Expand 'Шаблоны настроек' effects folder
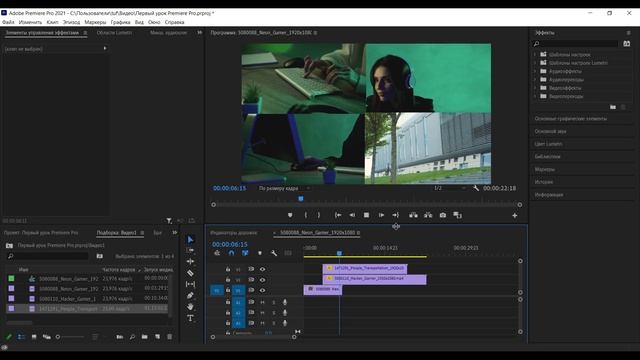This screenshot has height=360, width=640. (535, 54)
